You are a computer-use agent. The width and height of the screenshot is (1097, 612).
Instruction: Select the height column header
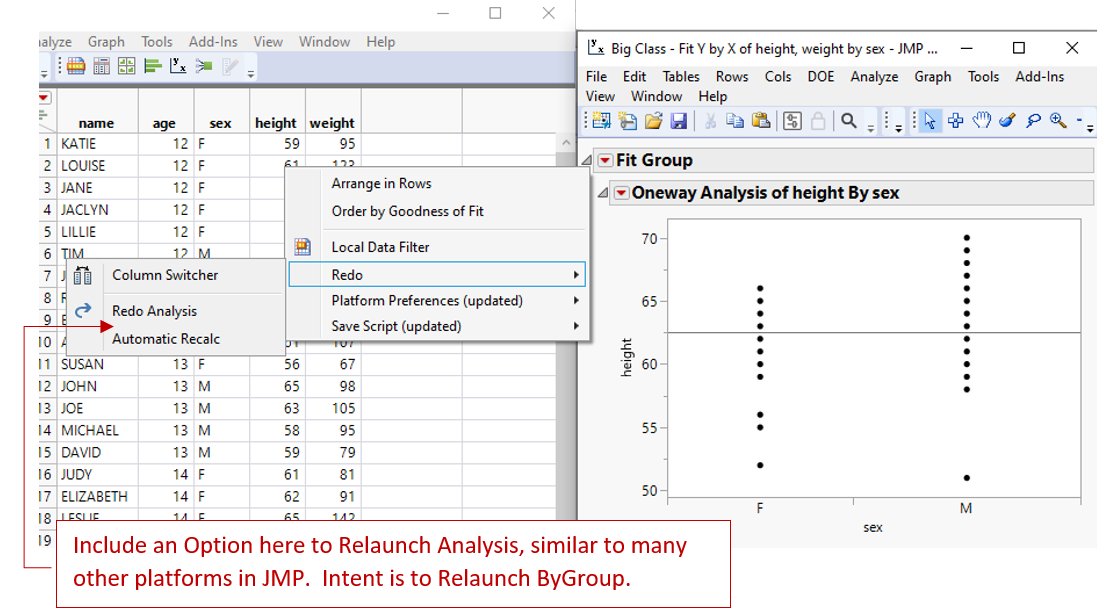(276, 123)
